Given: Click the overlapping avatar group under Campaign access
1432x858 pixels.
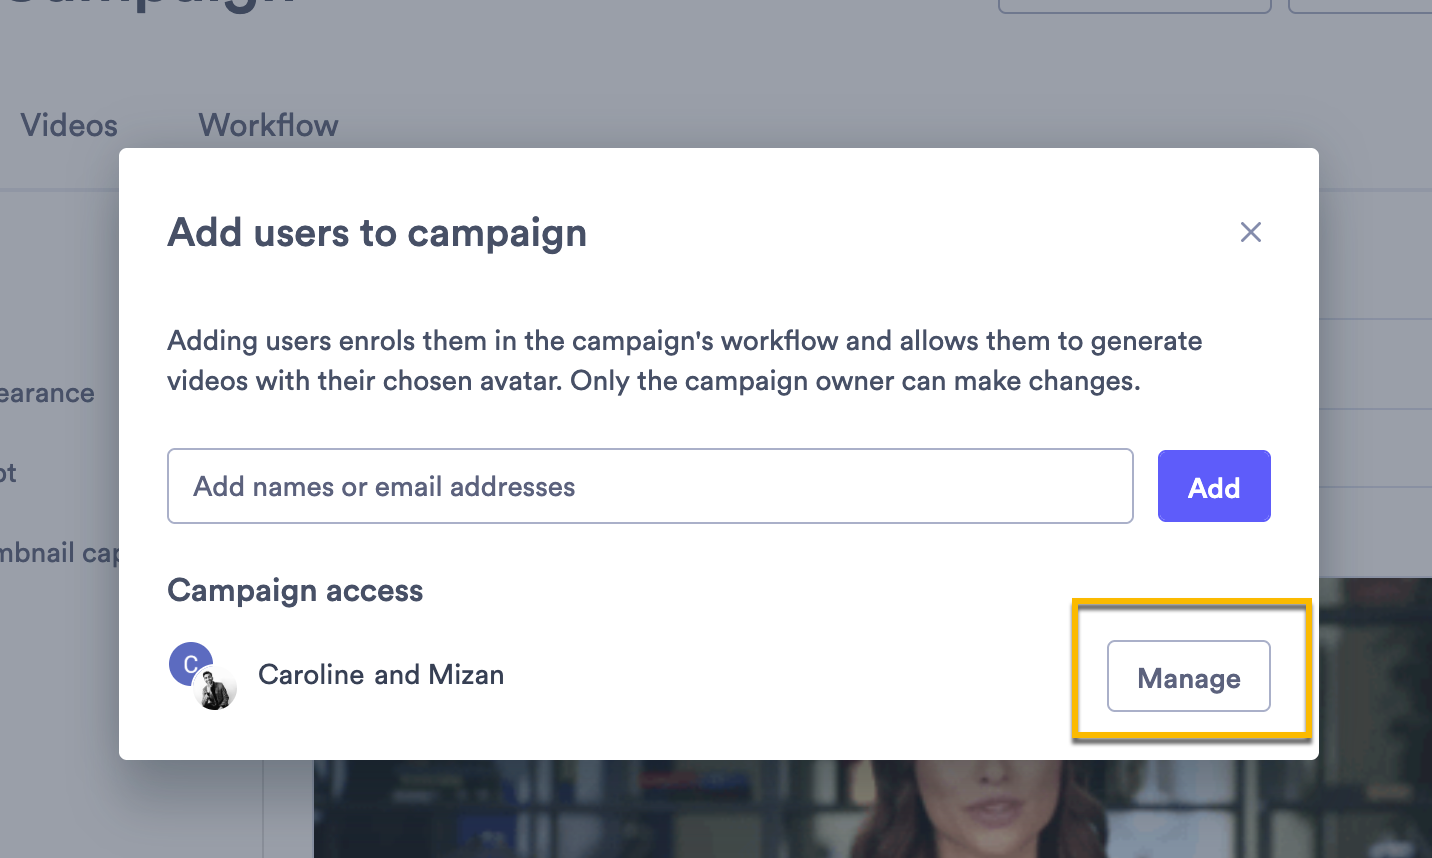Looking at the screenshot, I should [202, 675].
